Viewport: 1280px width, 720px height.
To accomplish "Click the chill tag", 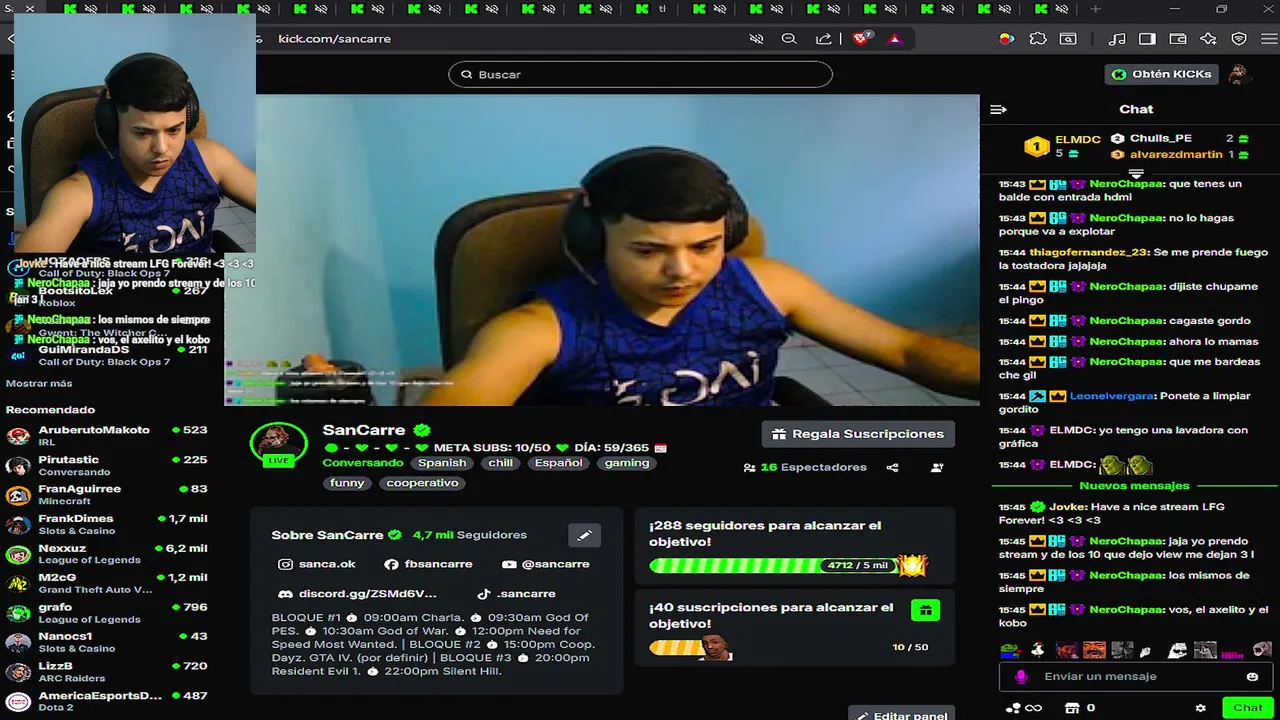I will pyautogui.click(x=500, y=463).
